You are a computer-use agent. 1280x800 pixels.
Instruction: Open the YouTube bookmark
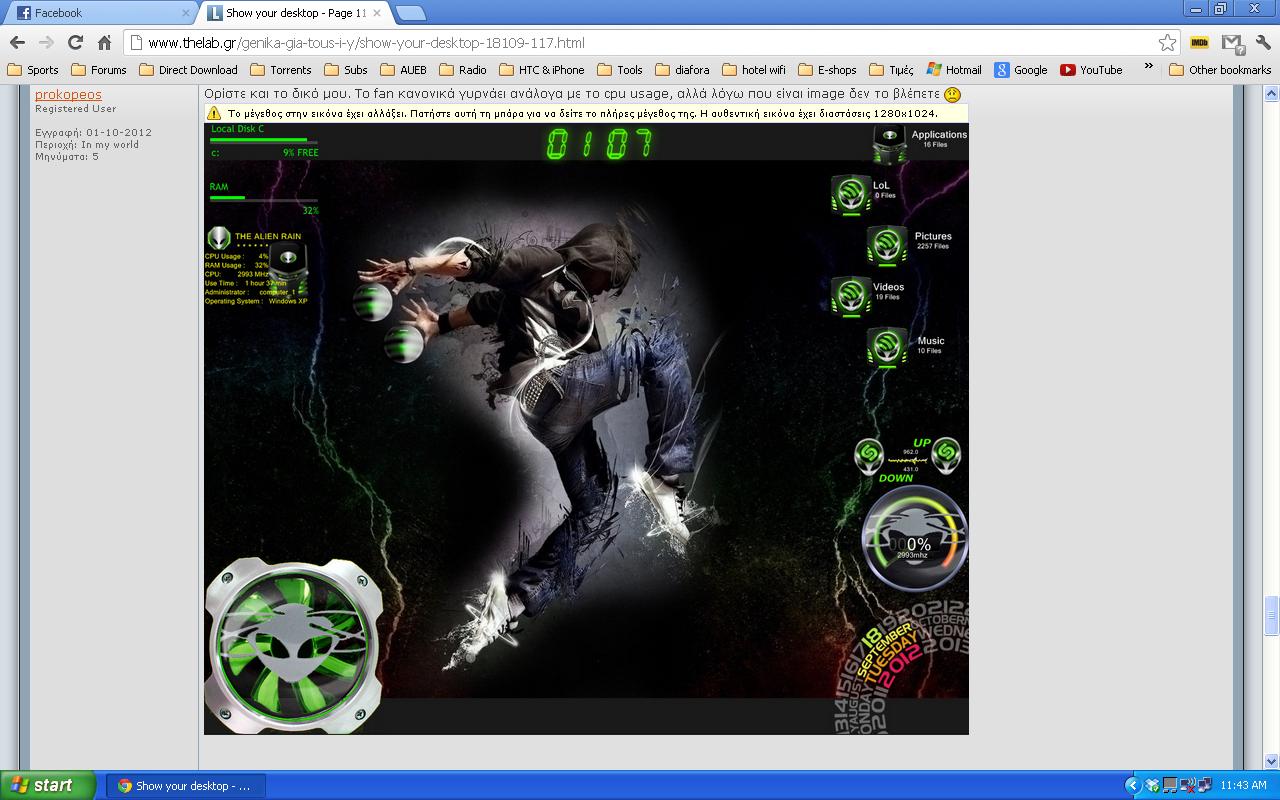(1091, 70)
